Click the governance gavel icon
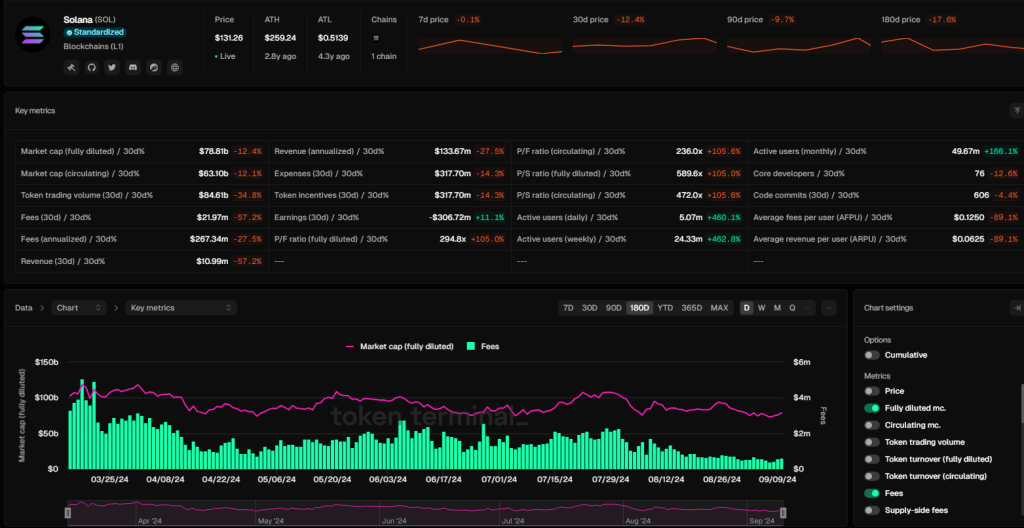 click(71, 67)
